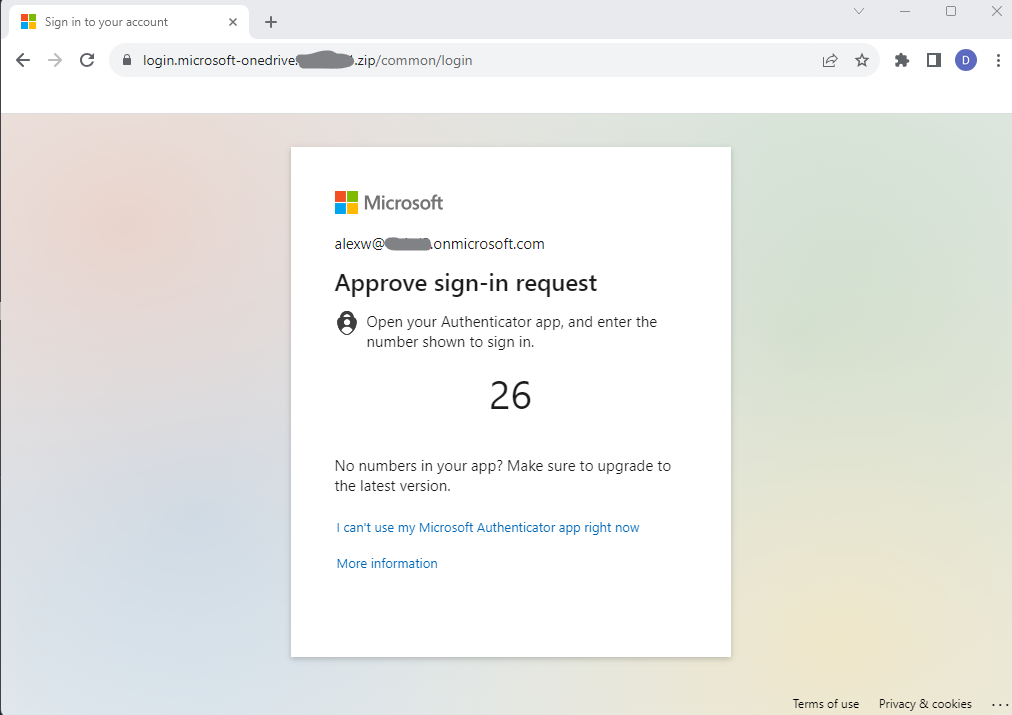Expand Chrome's three-dot menu
The width and height of the screenshot is (1012, 715).
tap(998, 60)
